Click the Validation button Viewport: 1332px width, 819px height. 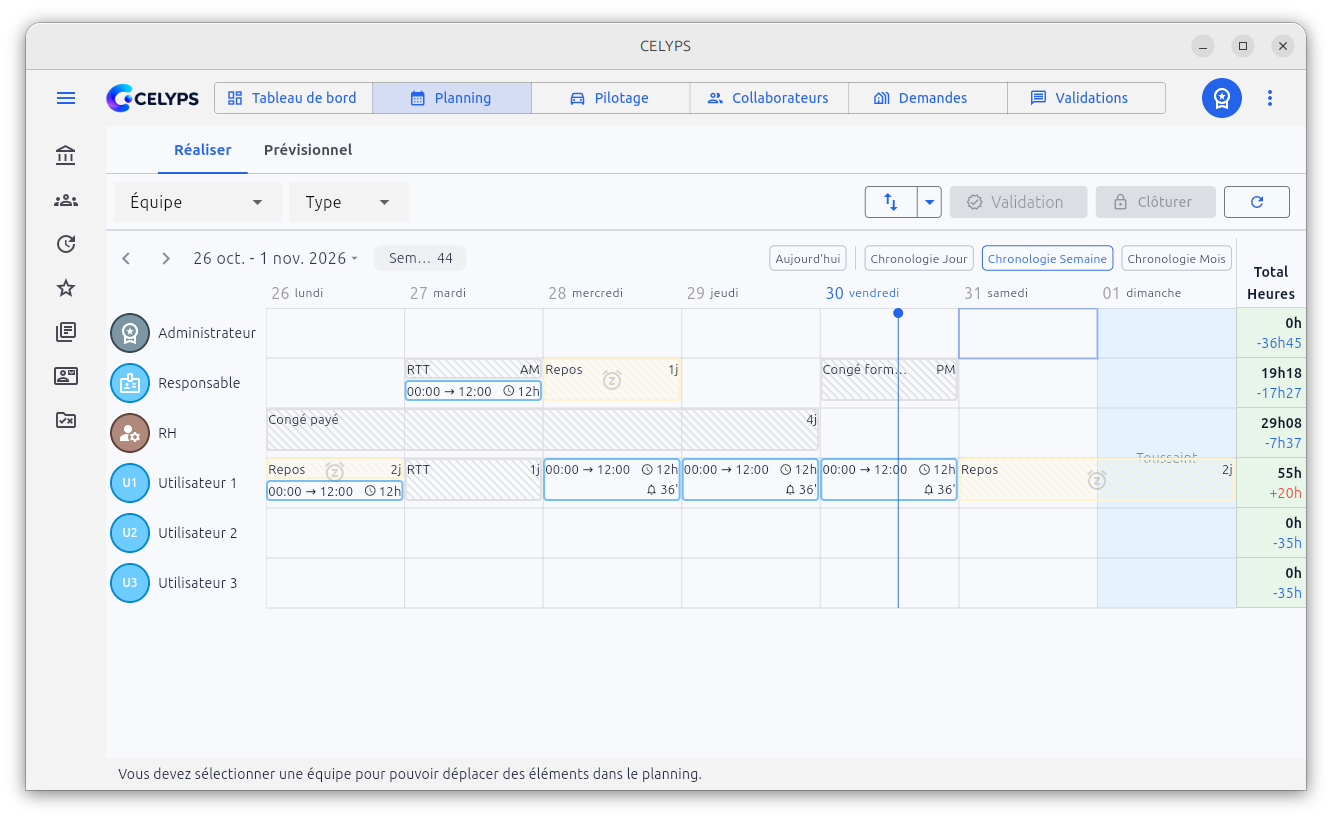point(1018,202)
